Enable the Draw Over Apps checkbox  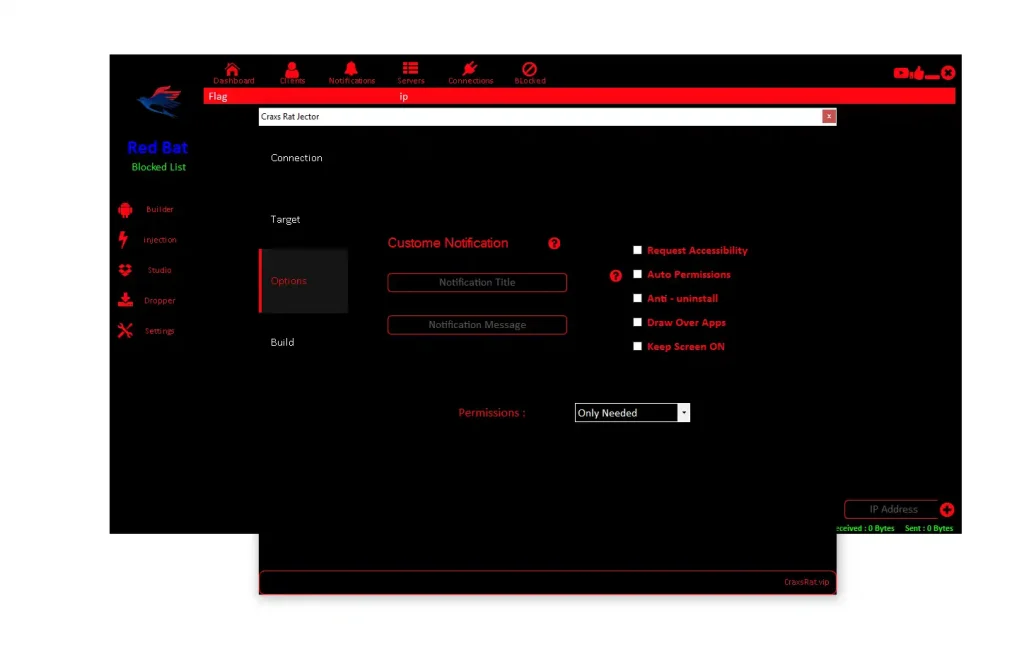pyautogui.click(x=637, y=322)
